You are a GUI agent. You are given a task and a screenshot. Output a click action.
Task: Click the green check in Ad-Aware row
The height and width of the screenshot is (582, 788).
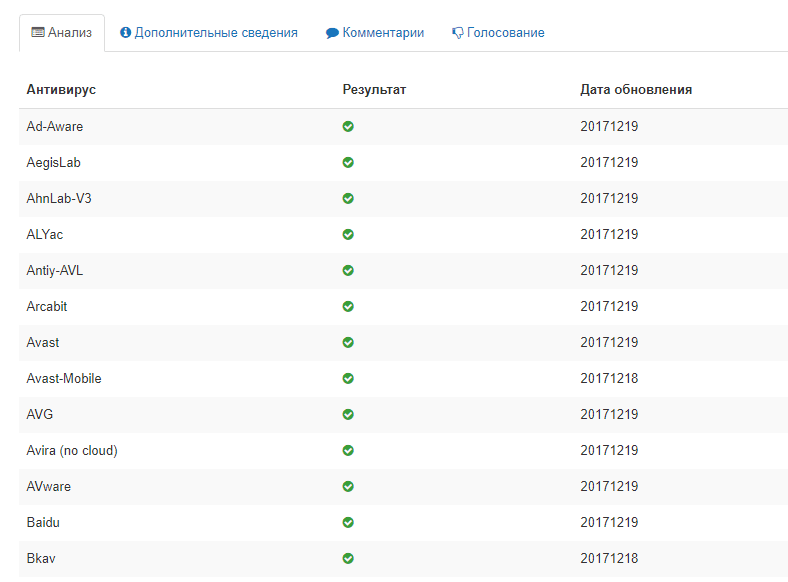coord(348,126)
